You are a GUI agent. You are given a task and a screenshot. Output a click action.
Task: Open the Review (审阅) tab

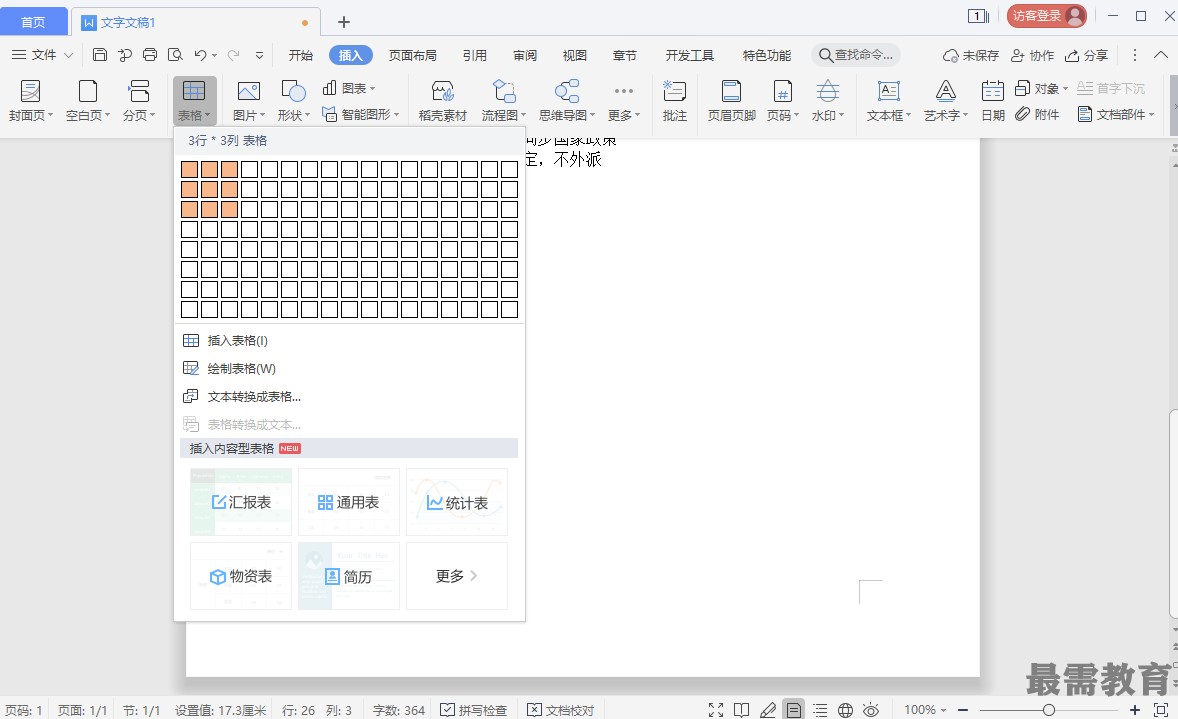point(524,55)
